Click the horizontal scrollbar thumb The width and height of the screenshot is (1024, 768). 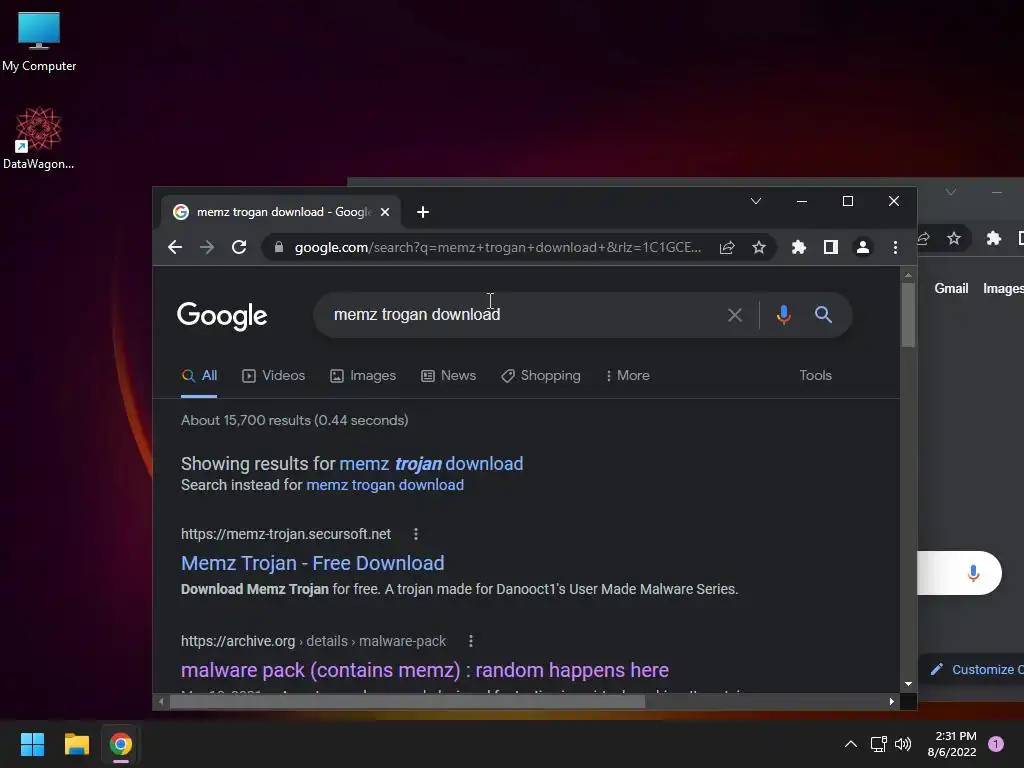point(408,702)
